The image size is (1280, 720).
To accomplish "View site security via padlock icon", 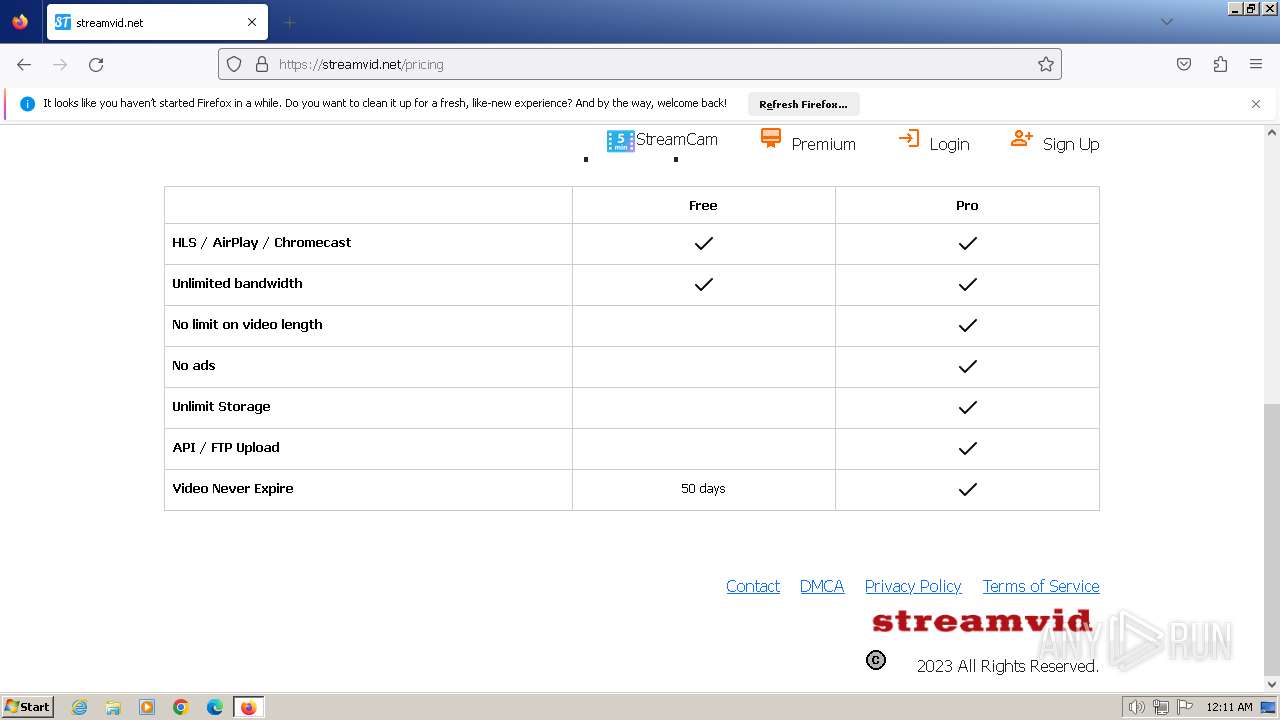I will point(262,64).
